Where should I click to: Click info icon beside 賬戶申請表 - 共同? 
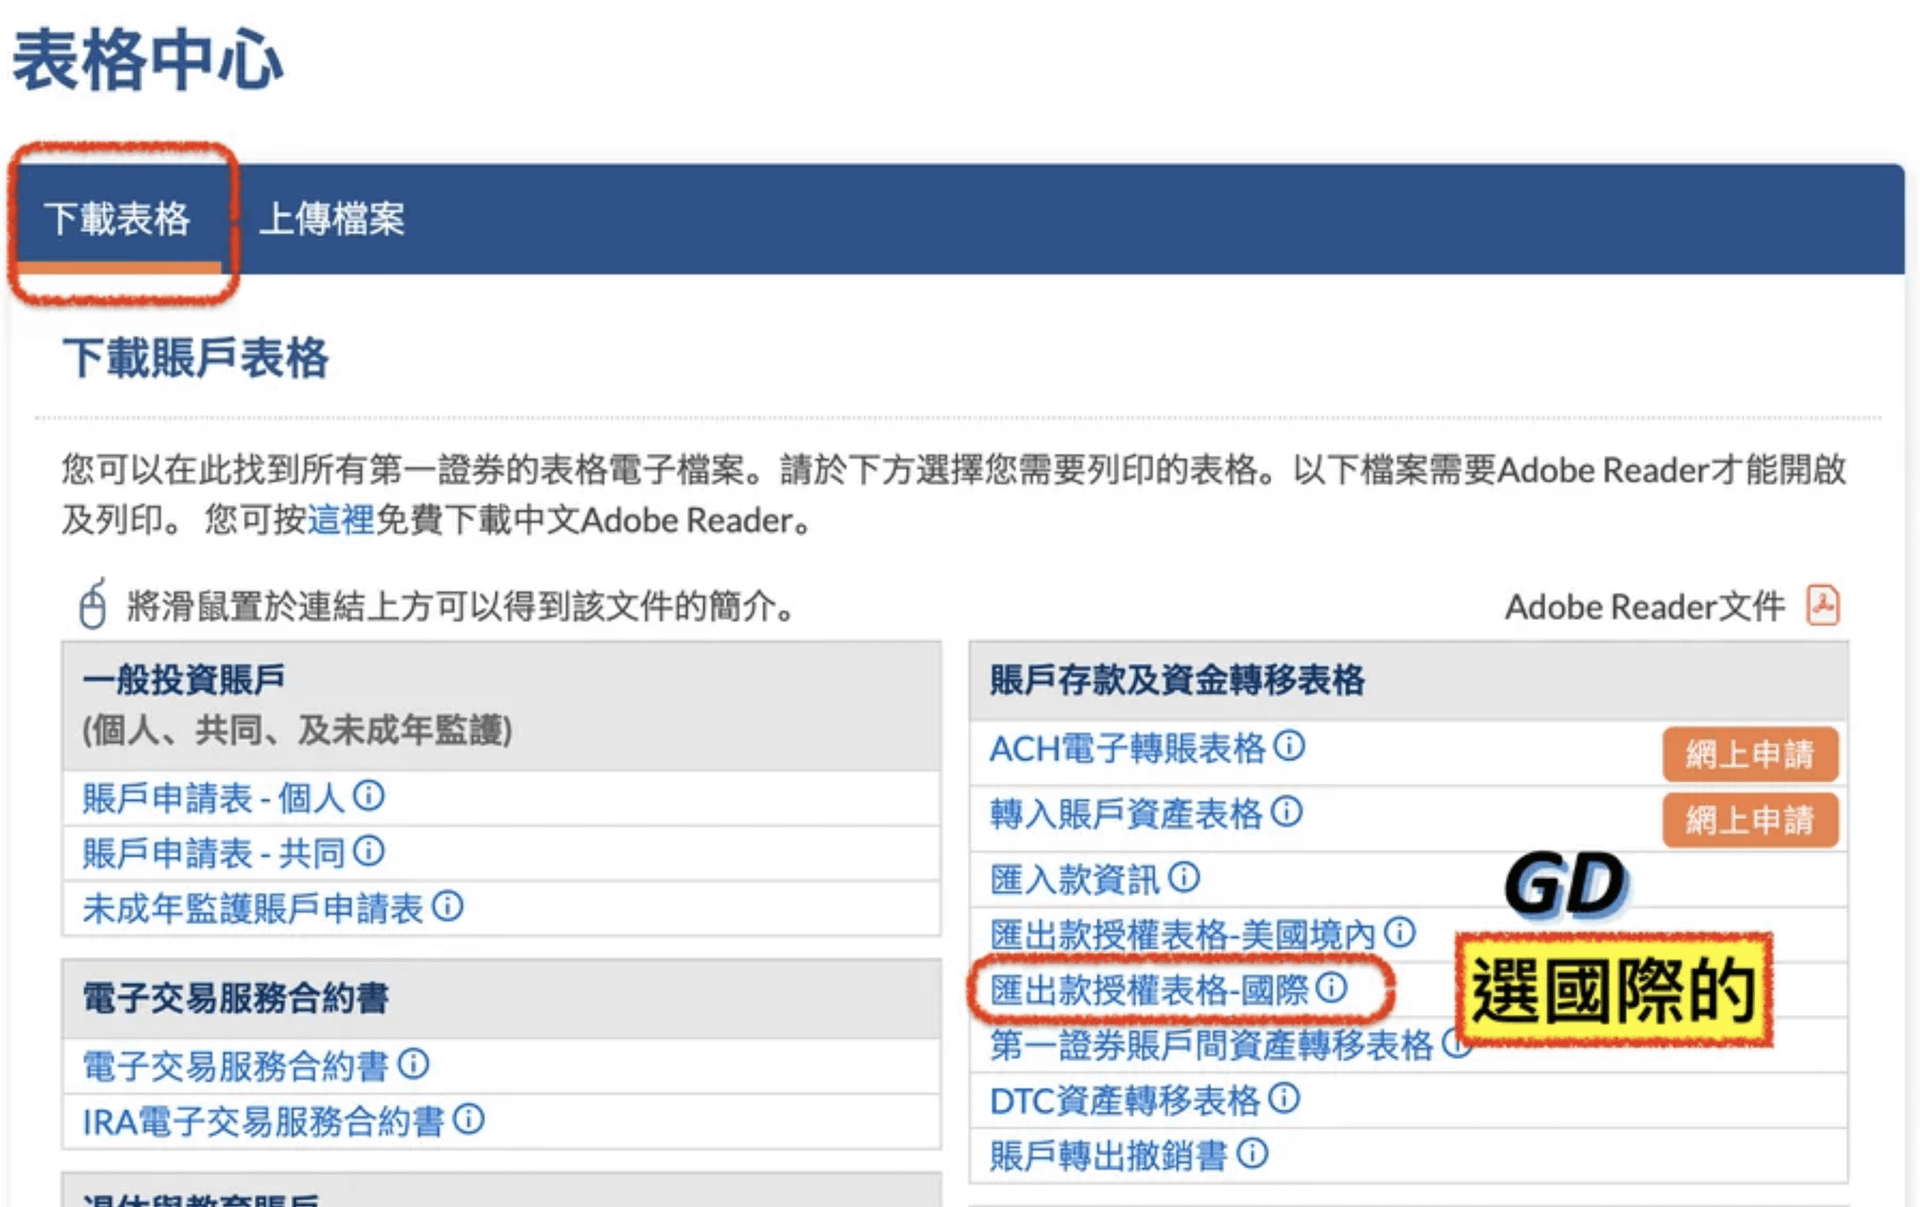point(369,851)
